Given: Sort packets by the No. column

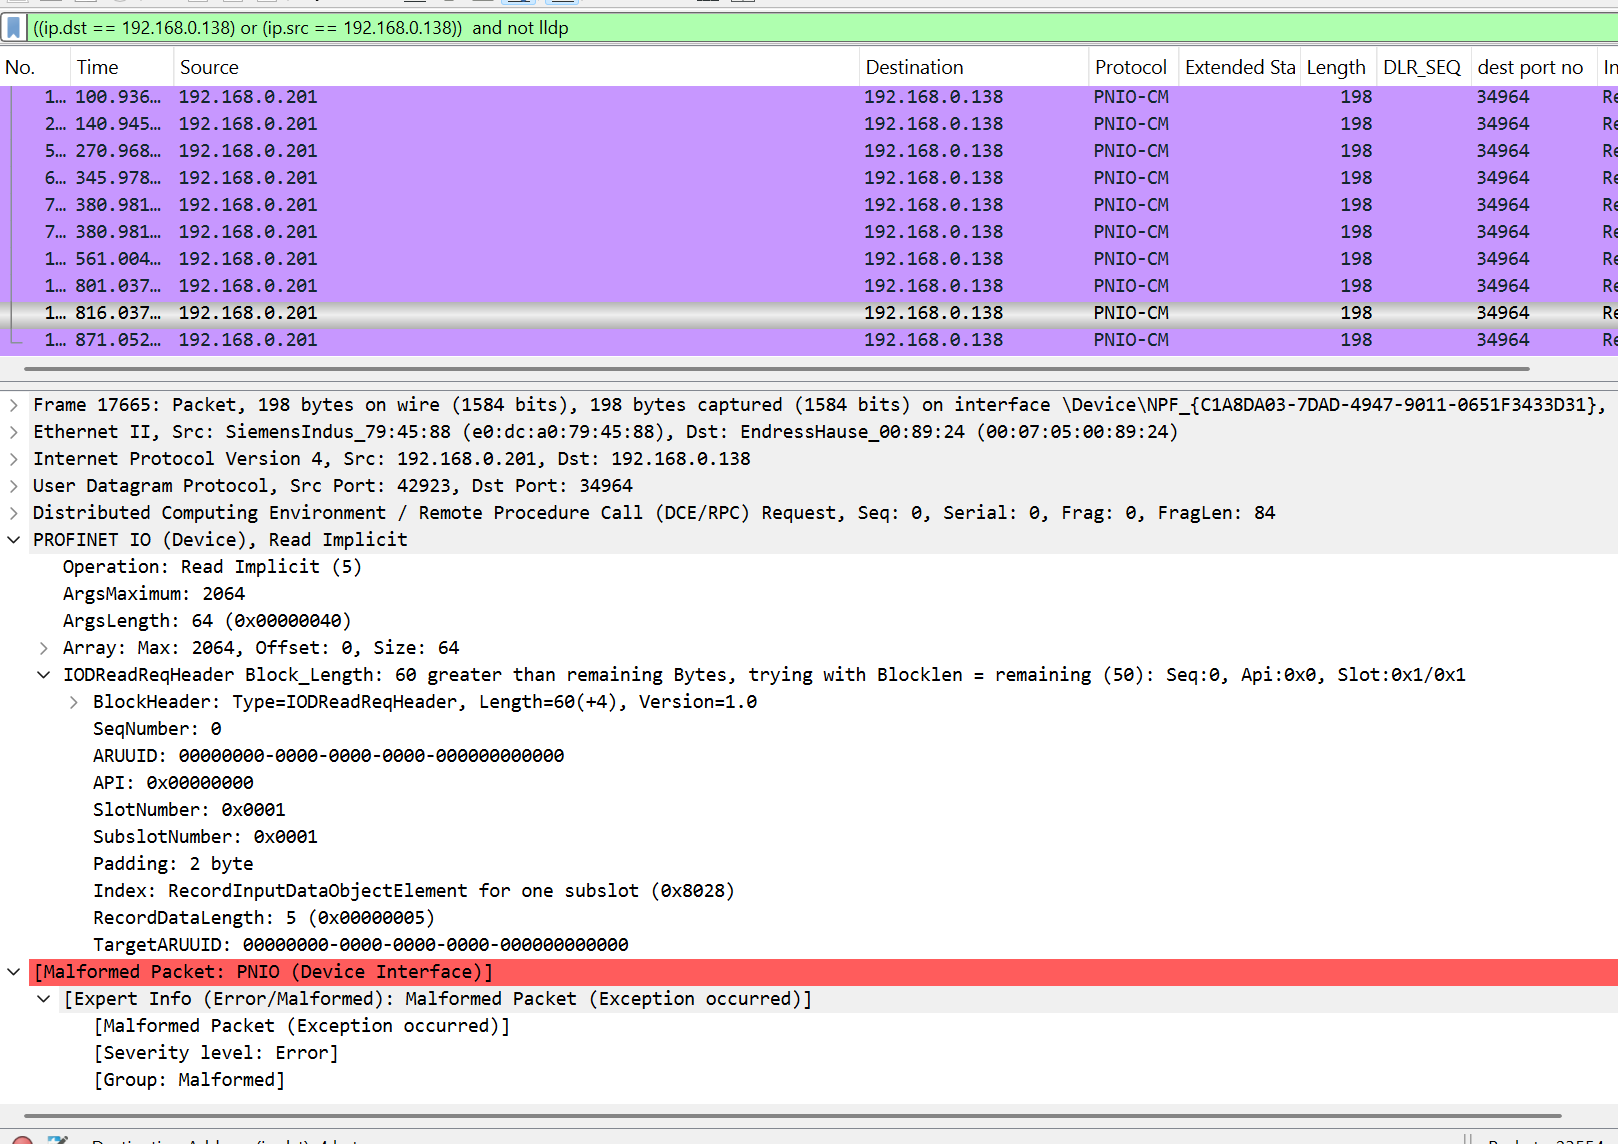Looking at the screenshot, I should click(x=34, y=67).
